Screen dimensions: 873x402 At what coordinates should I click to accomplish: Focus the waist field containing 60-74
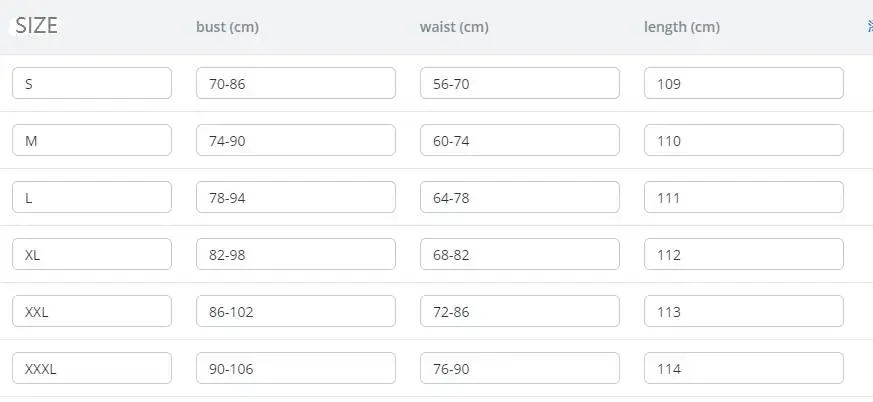[520, 141]
